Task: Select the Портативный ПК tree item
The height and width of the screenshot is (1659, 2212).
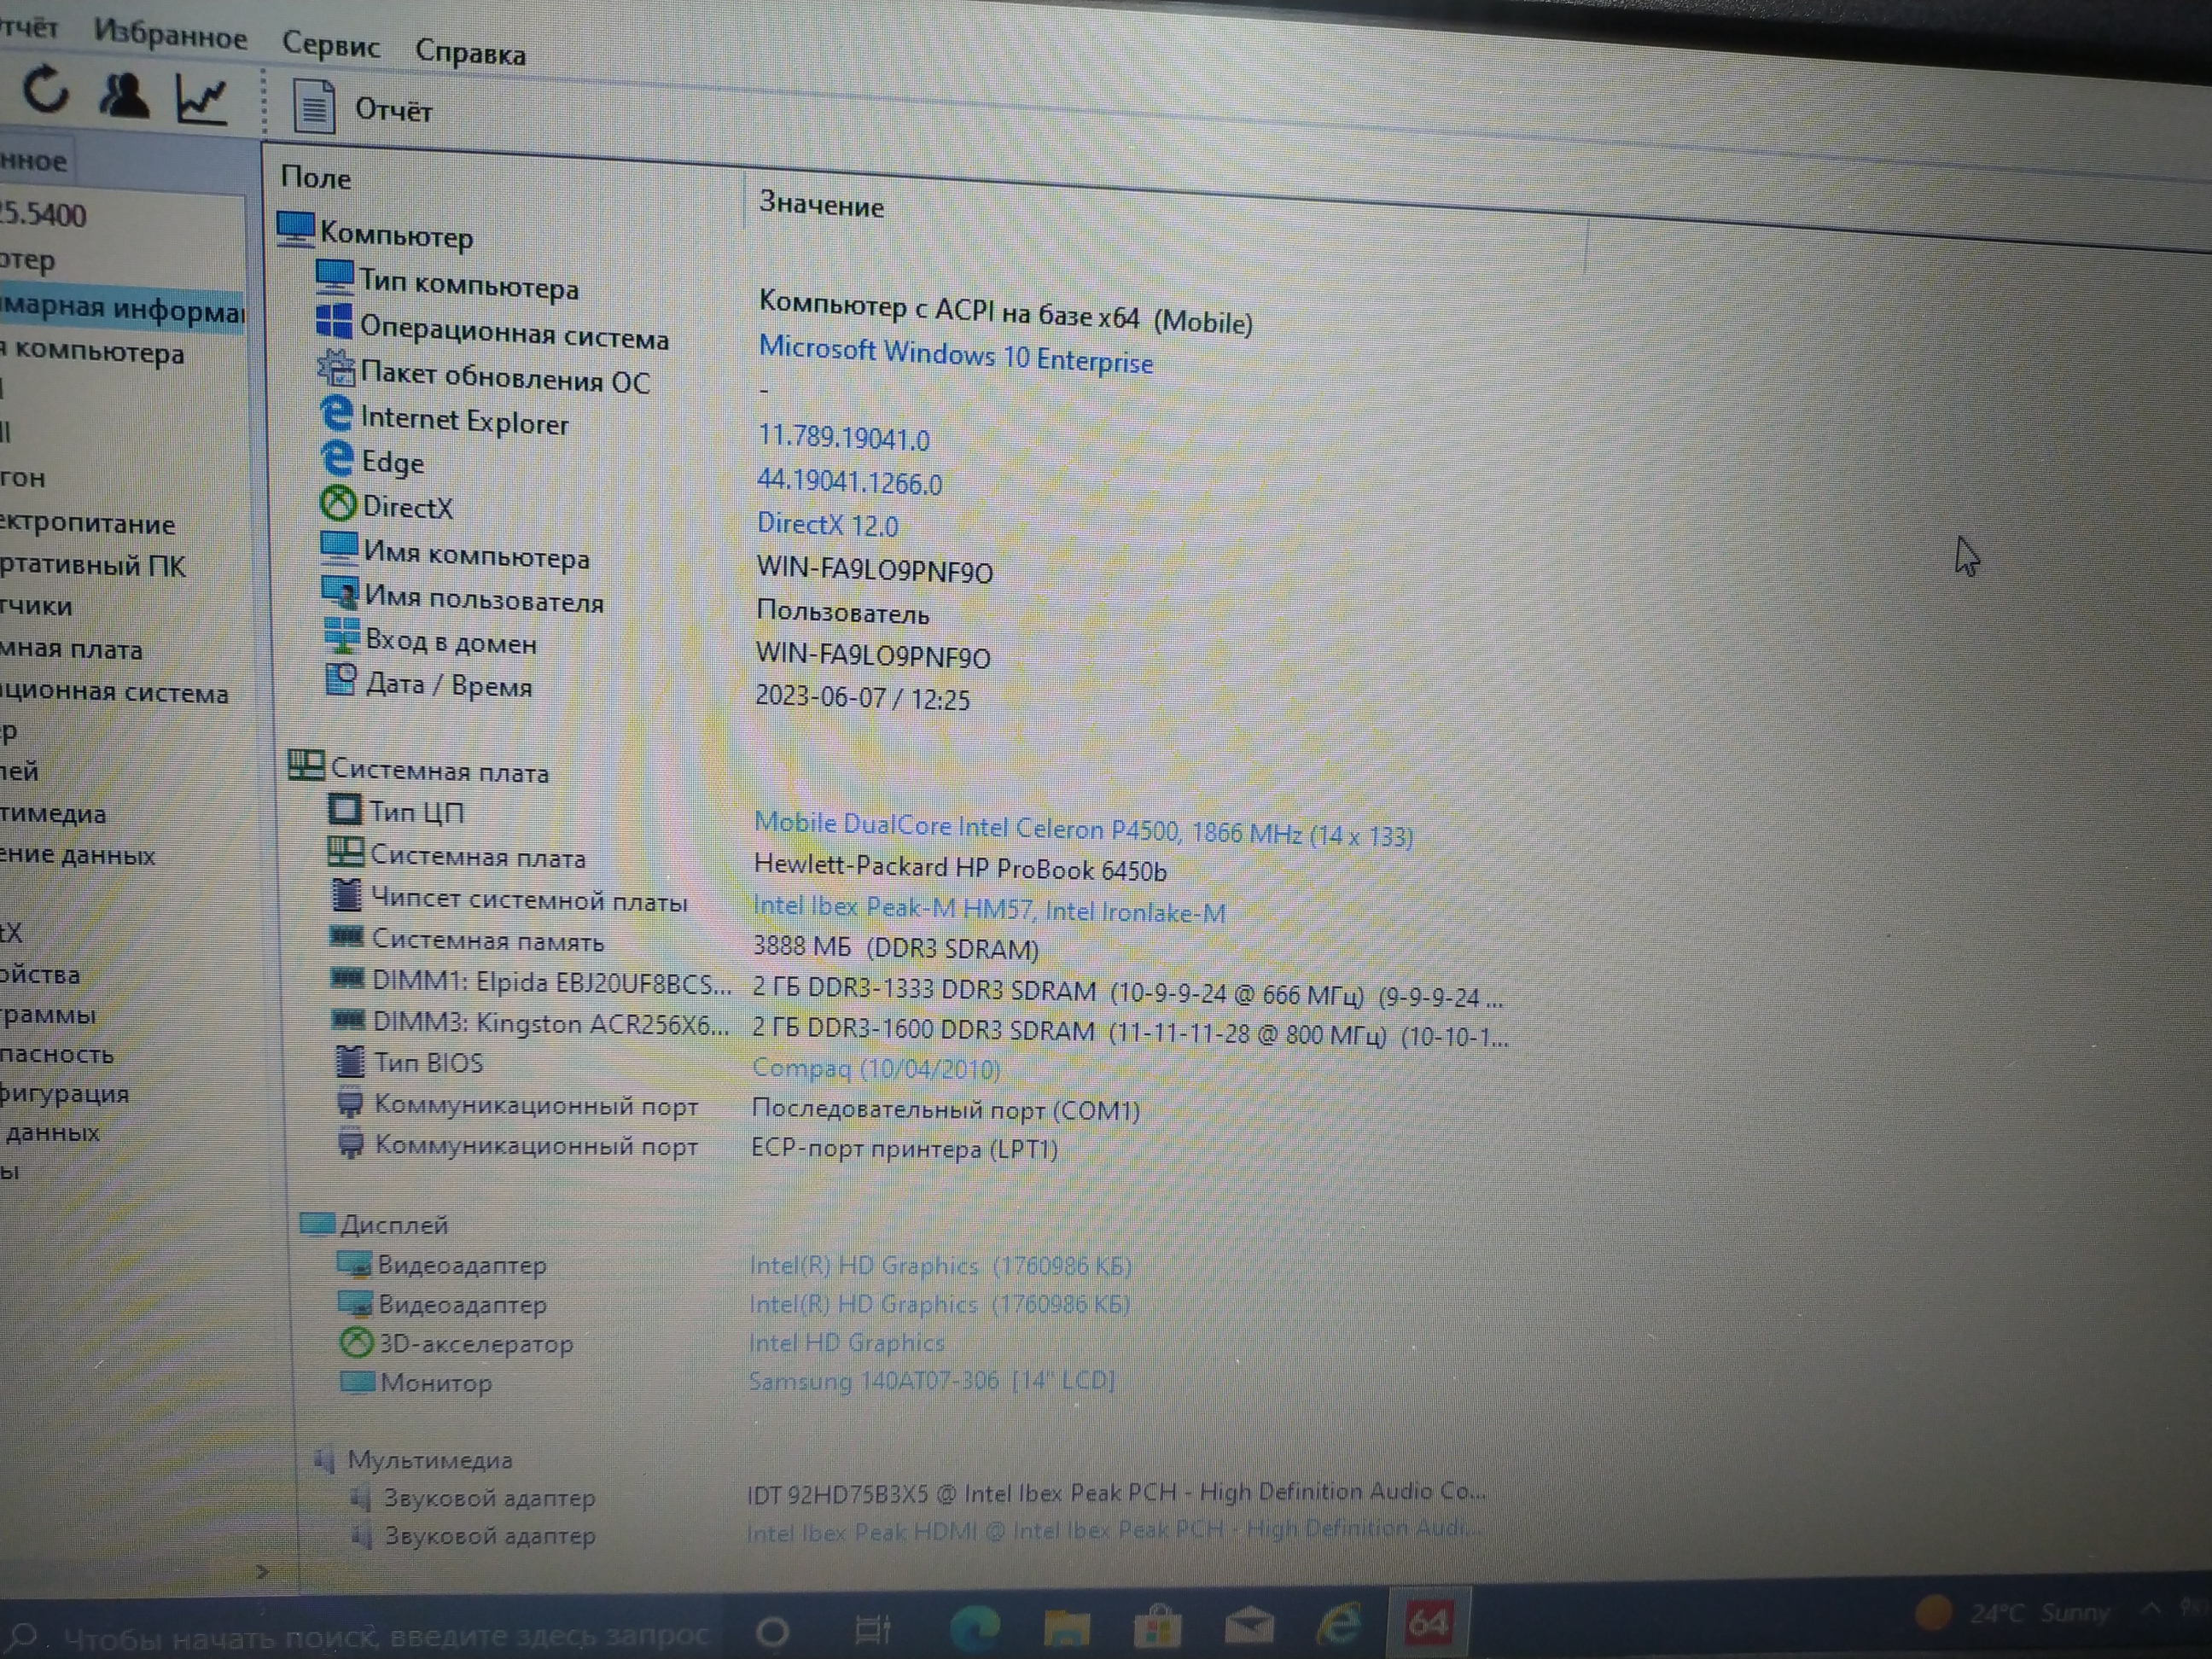Action: click(92, 565)
